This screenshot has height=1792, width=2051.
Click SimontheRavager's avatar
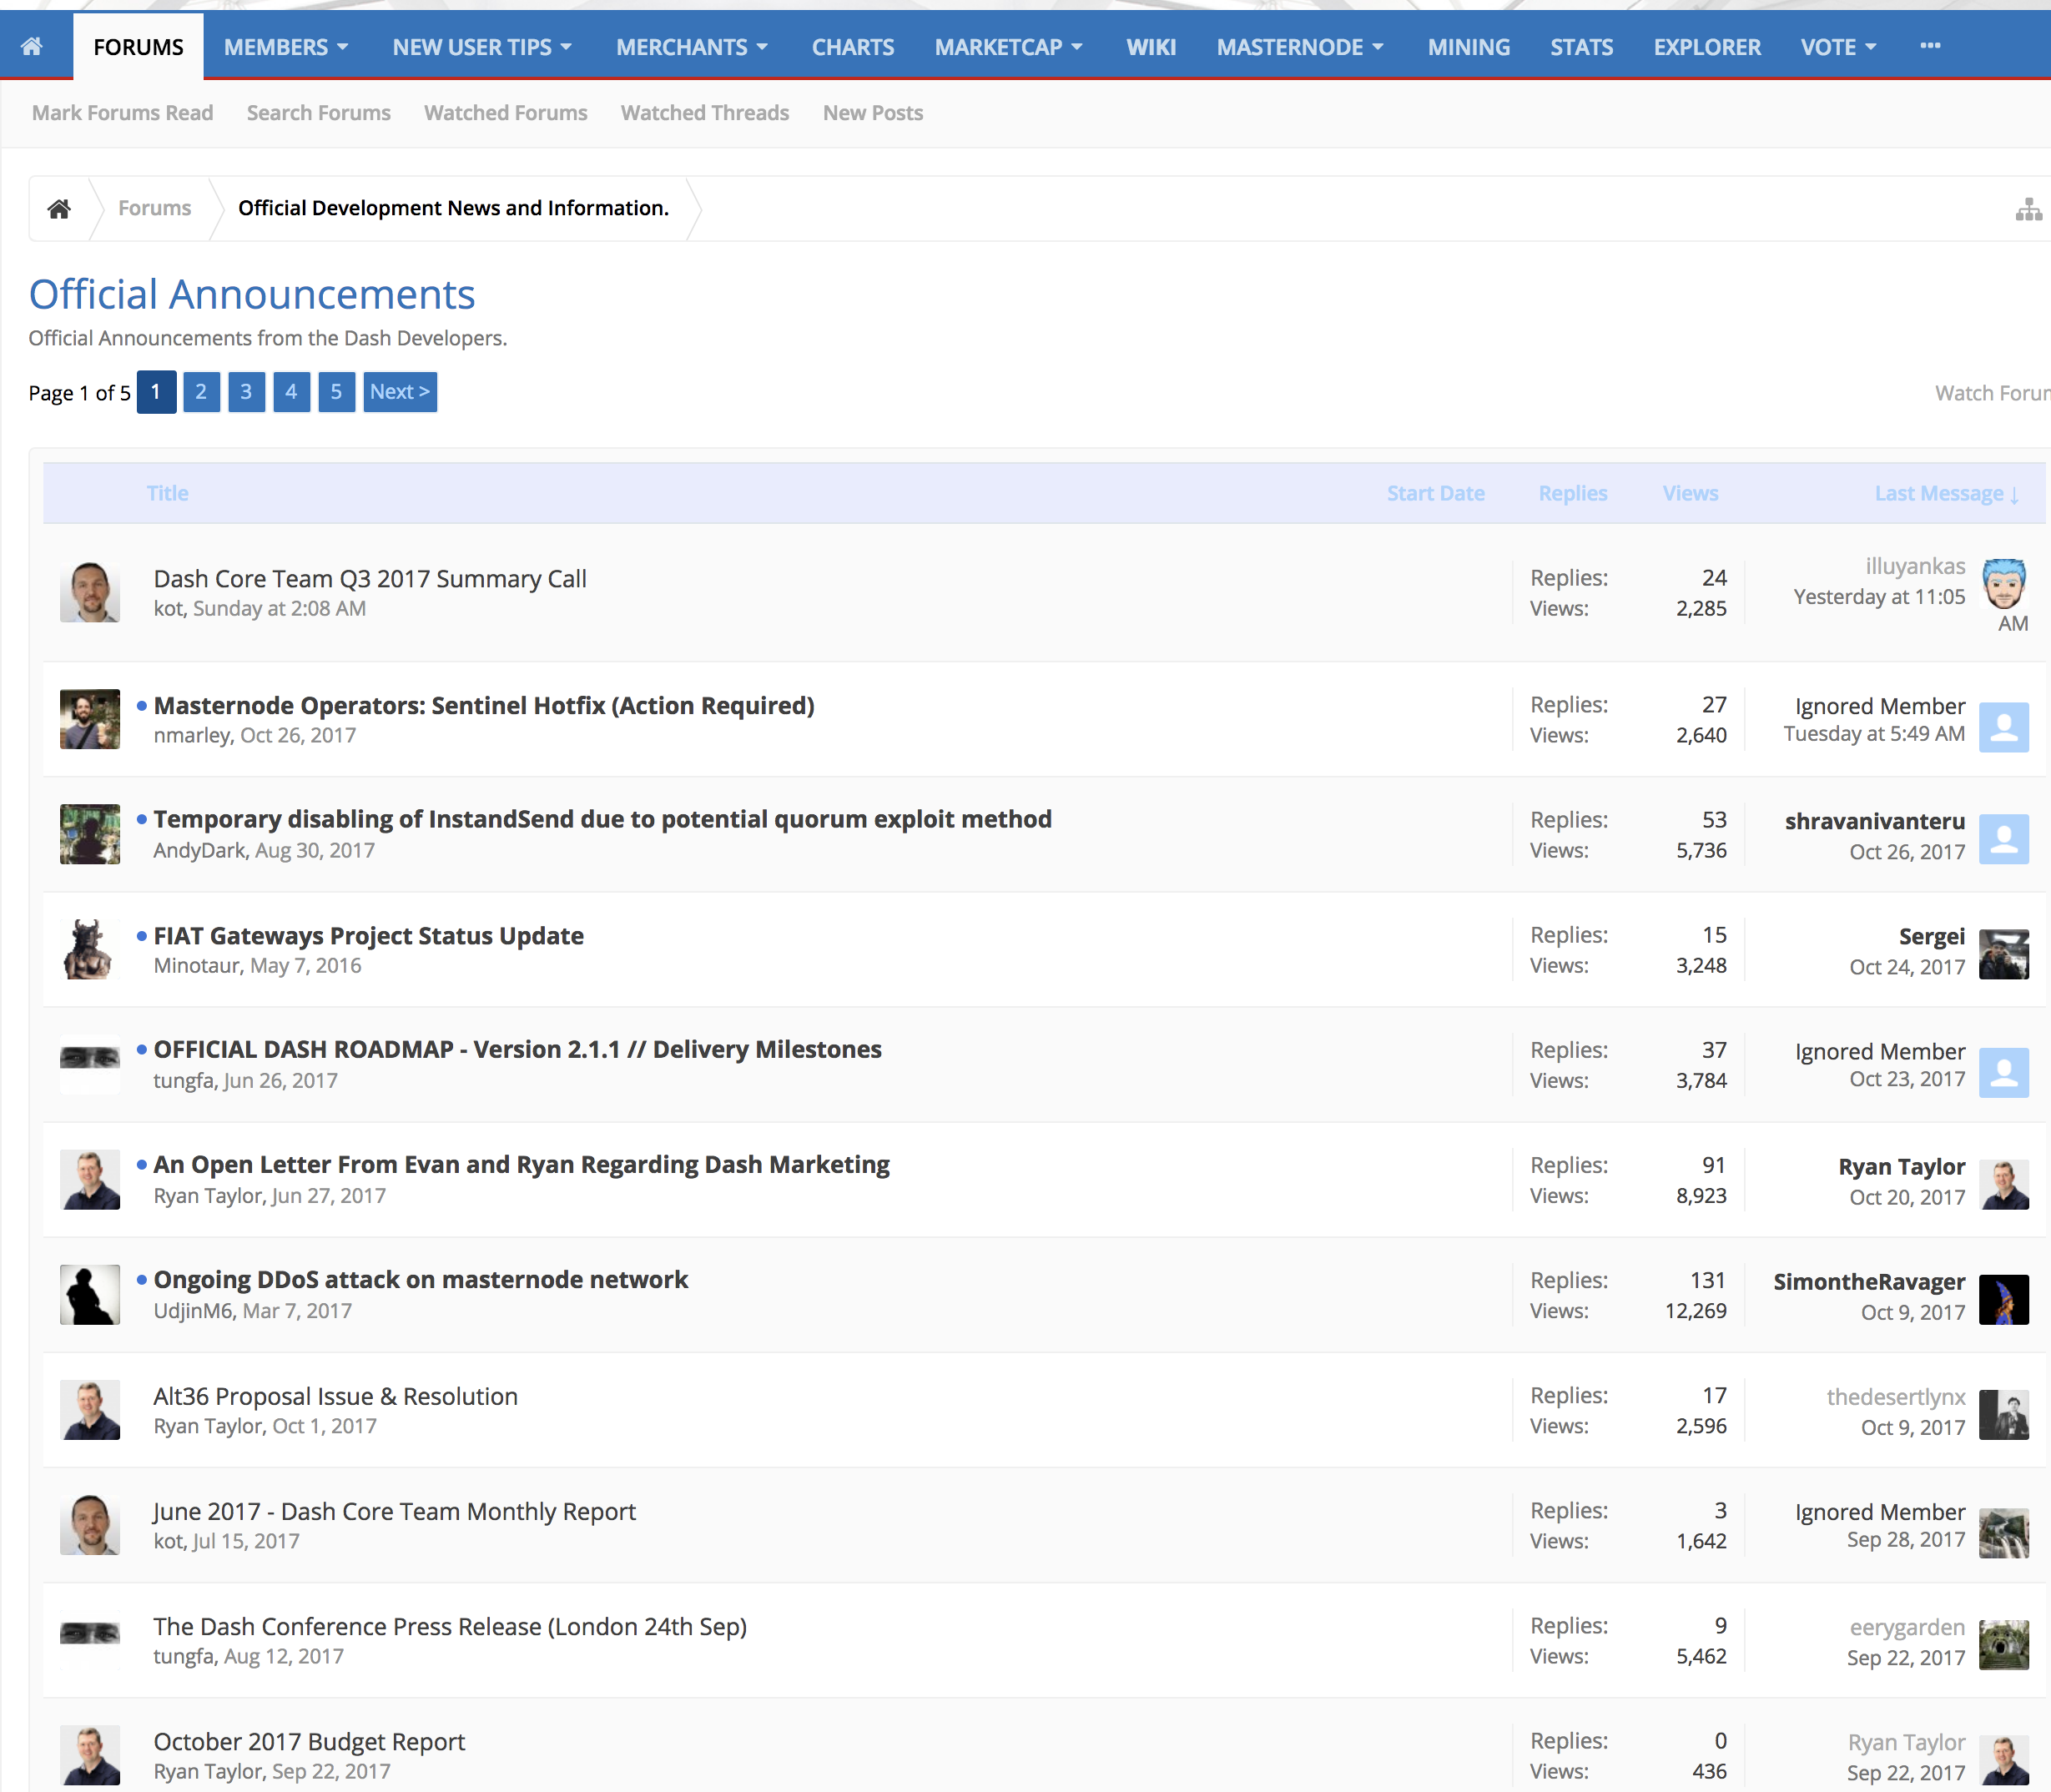click(2004, 1299)
